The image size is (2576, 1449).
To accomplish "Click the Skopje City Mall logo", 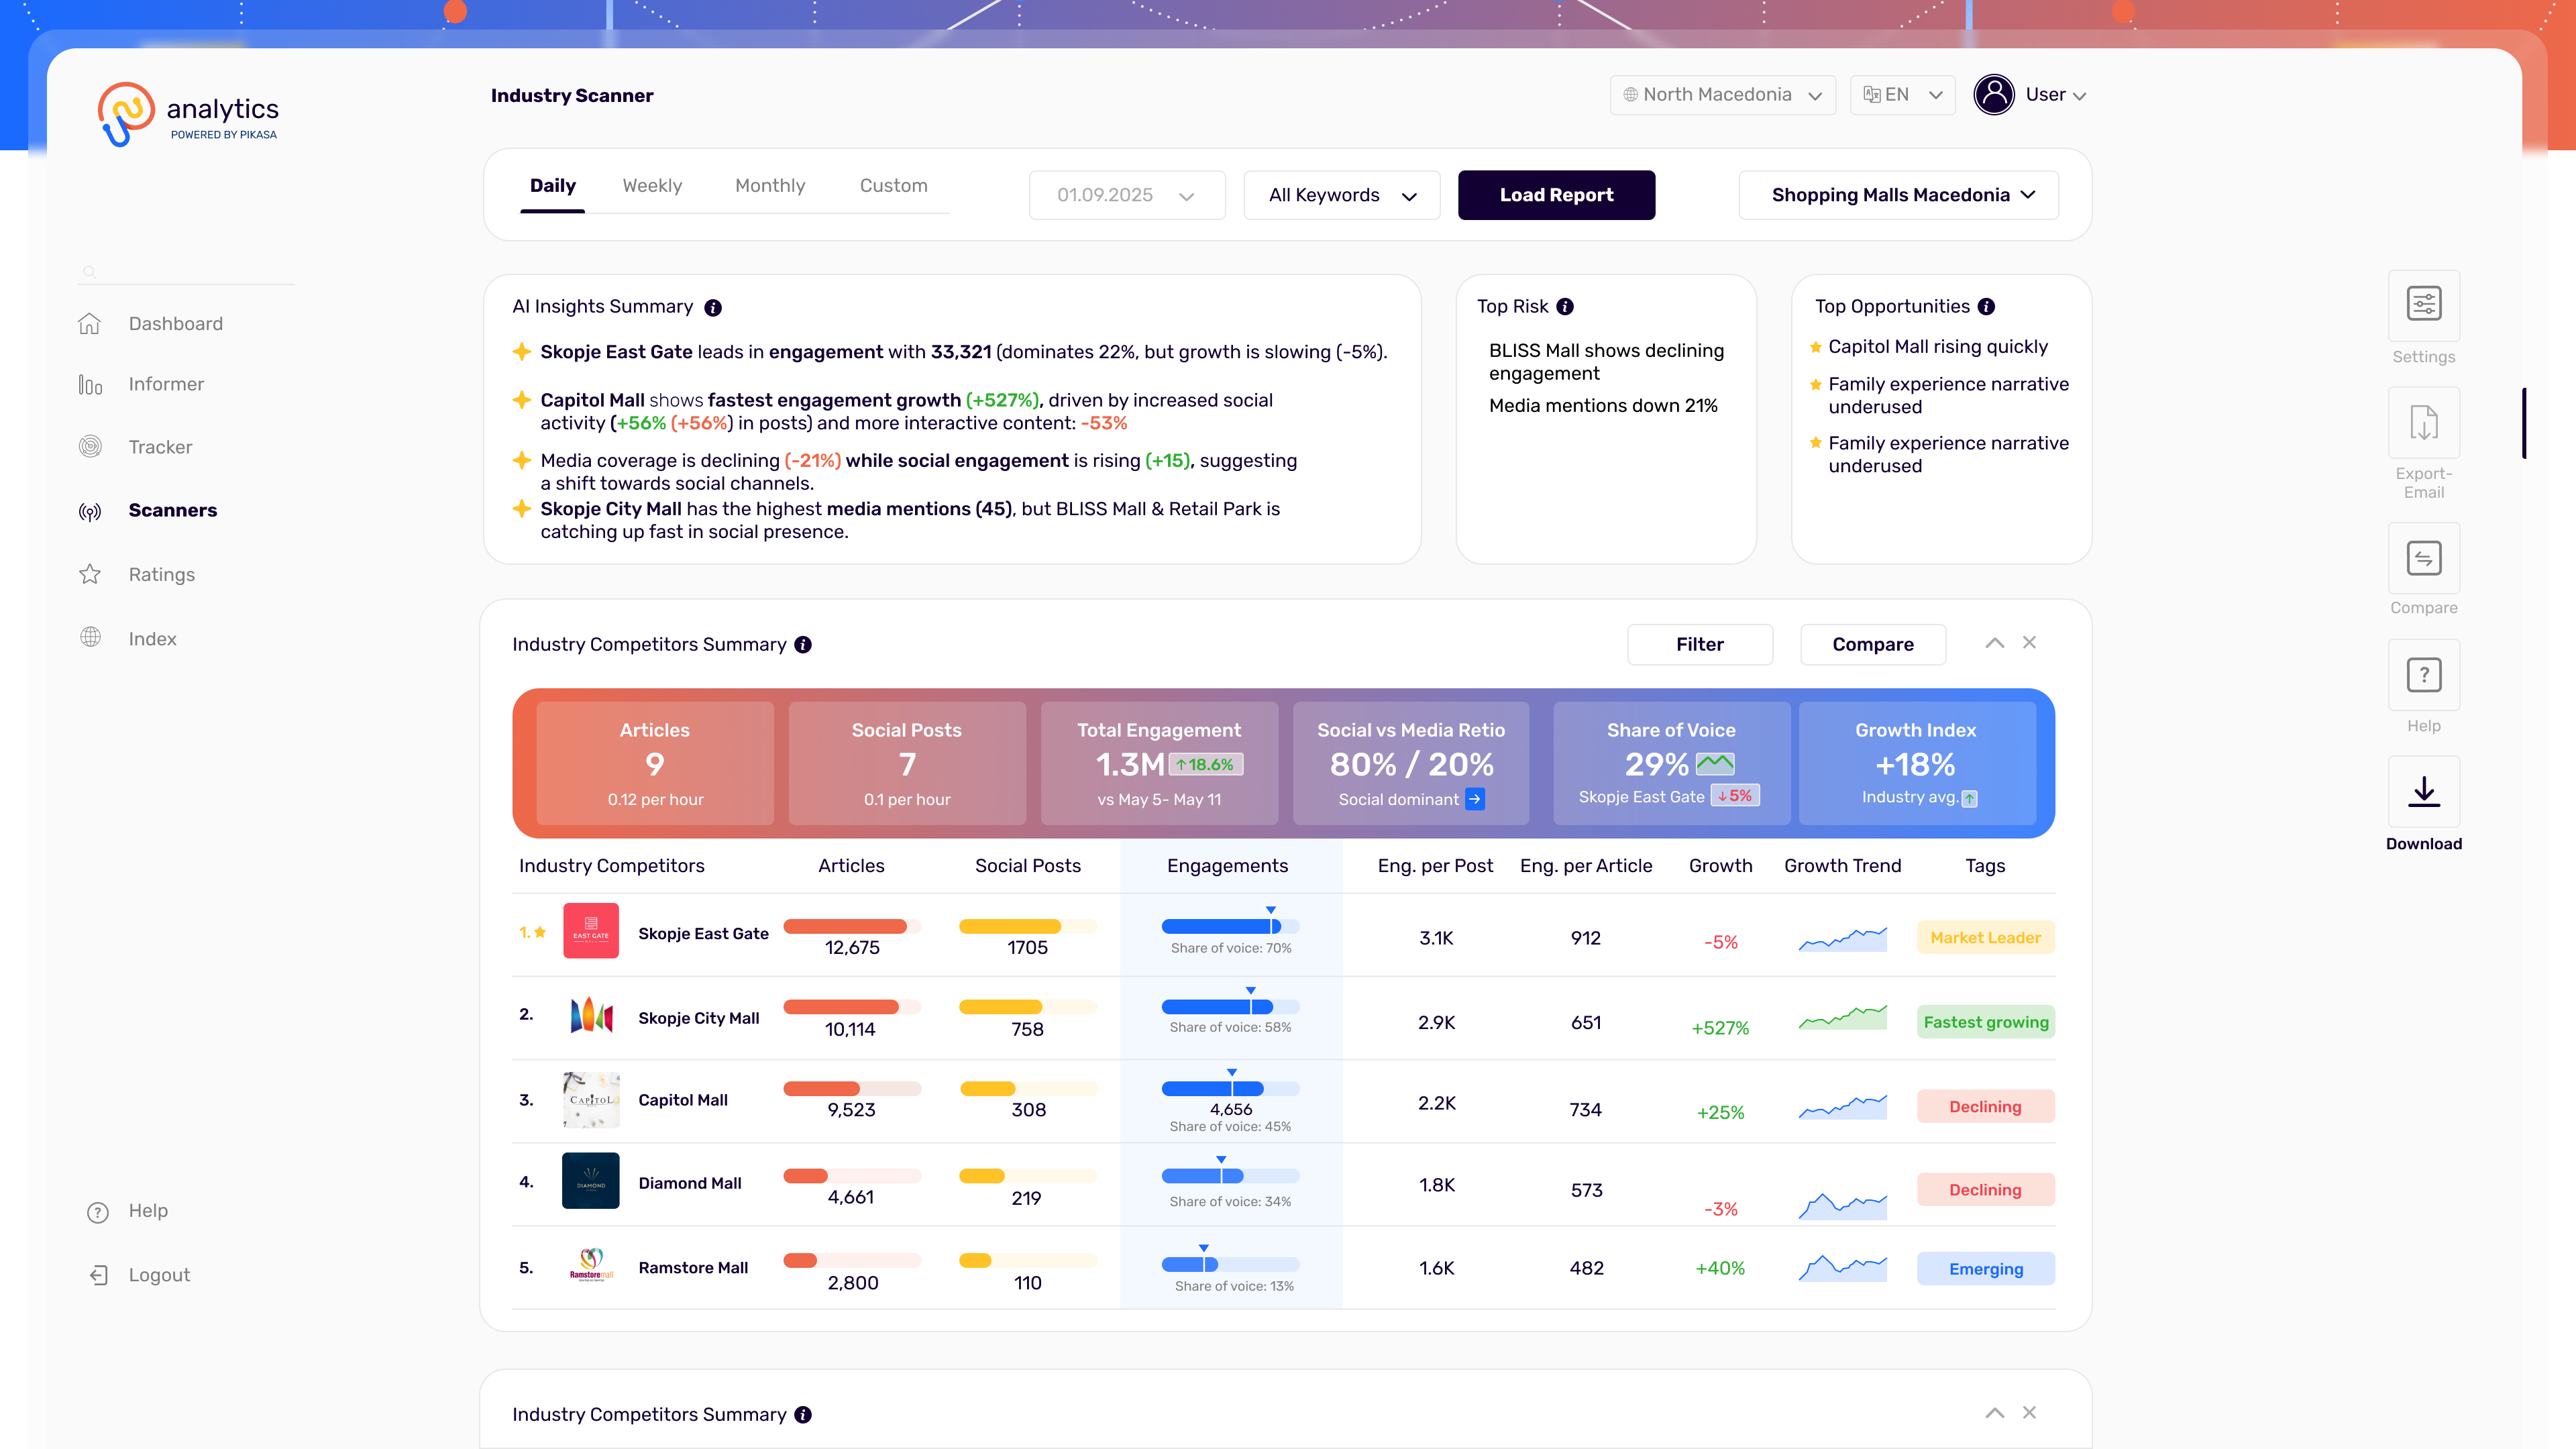I will 591,1016.
